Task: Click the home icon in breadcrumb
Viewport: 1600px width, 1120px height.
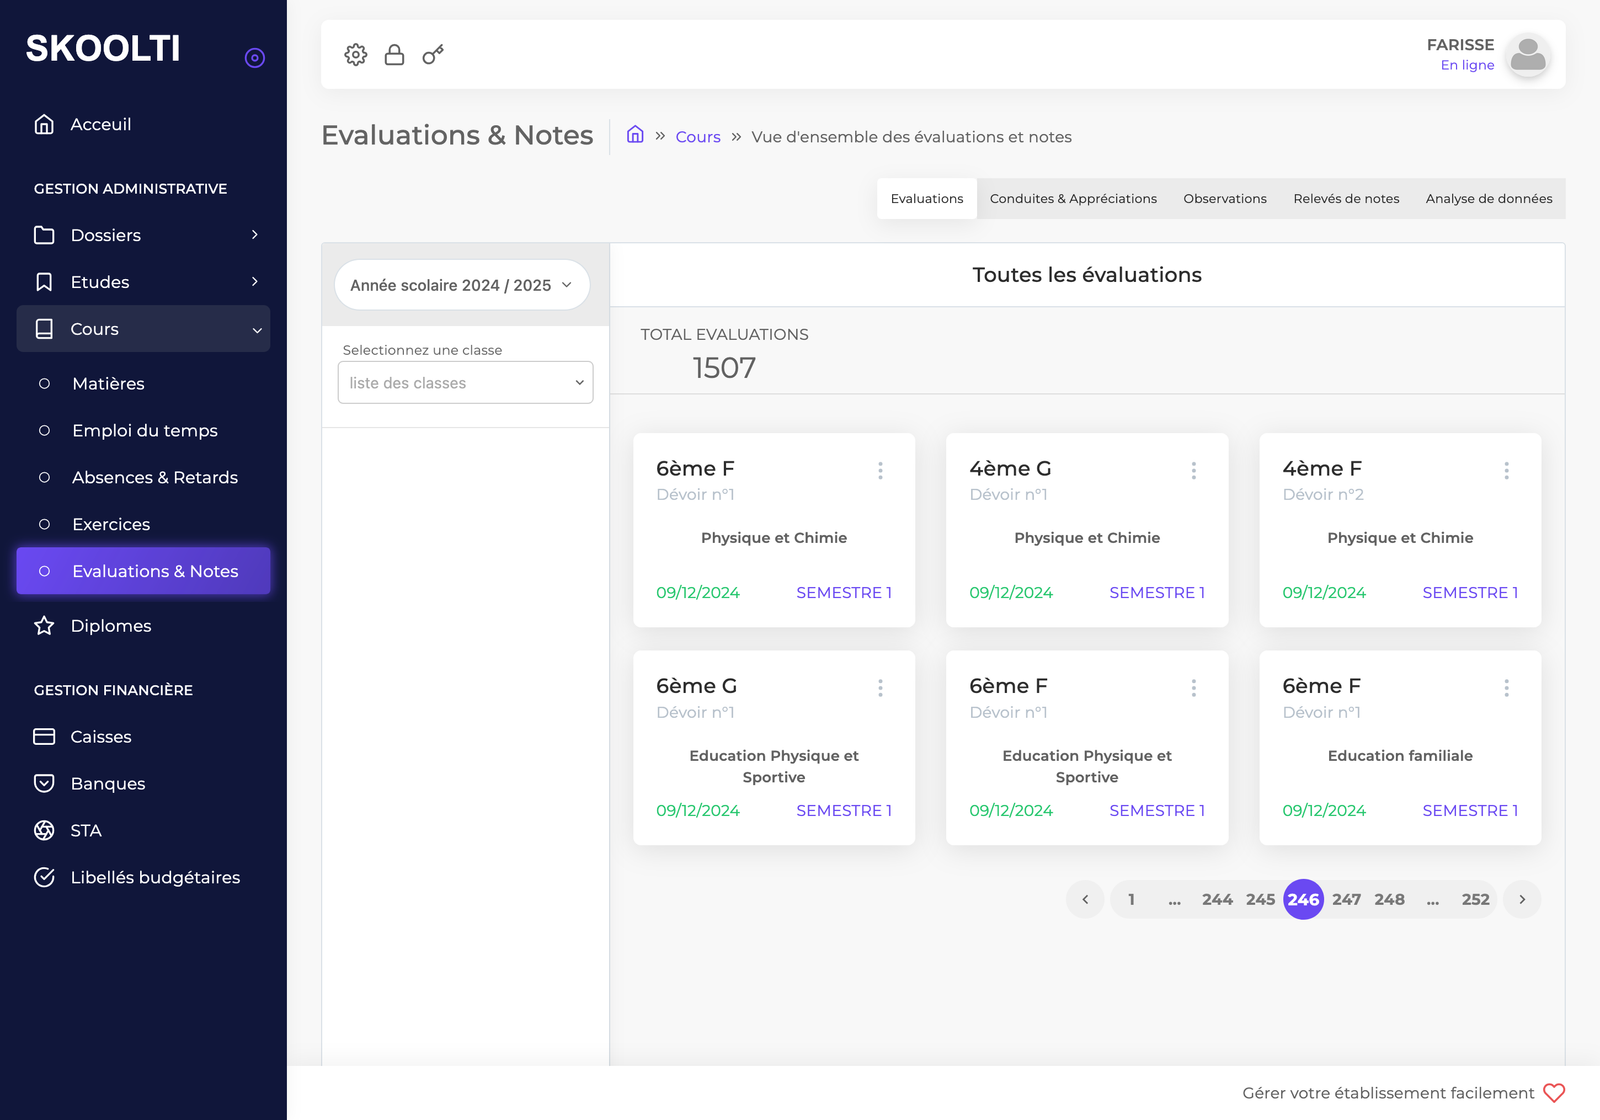Action: (x=635, y=135)
